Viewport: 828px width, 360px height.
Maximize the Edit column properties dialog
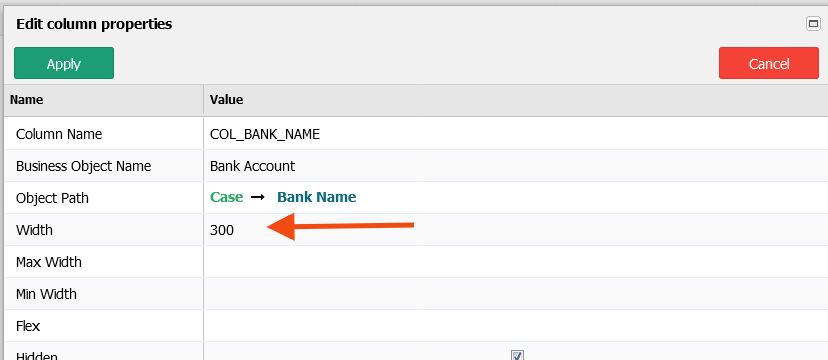click(x=813, y=24)
